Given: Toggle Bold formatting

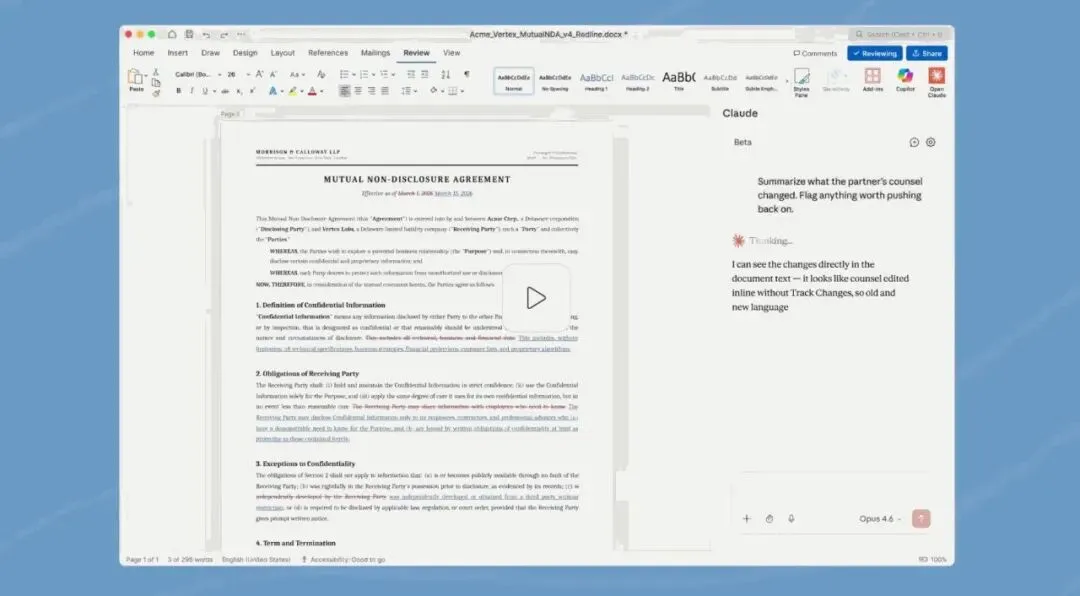Looking at the screenshot, I should [x=178, y=91].
